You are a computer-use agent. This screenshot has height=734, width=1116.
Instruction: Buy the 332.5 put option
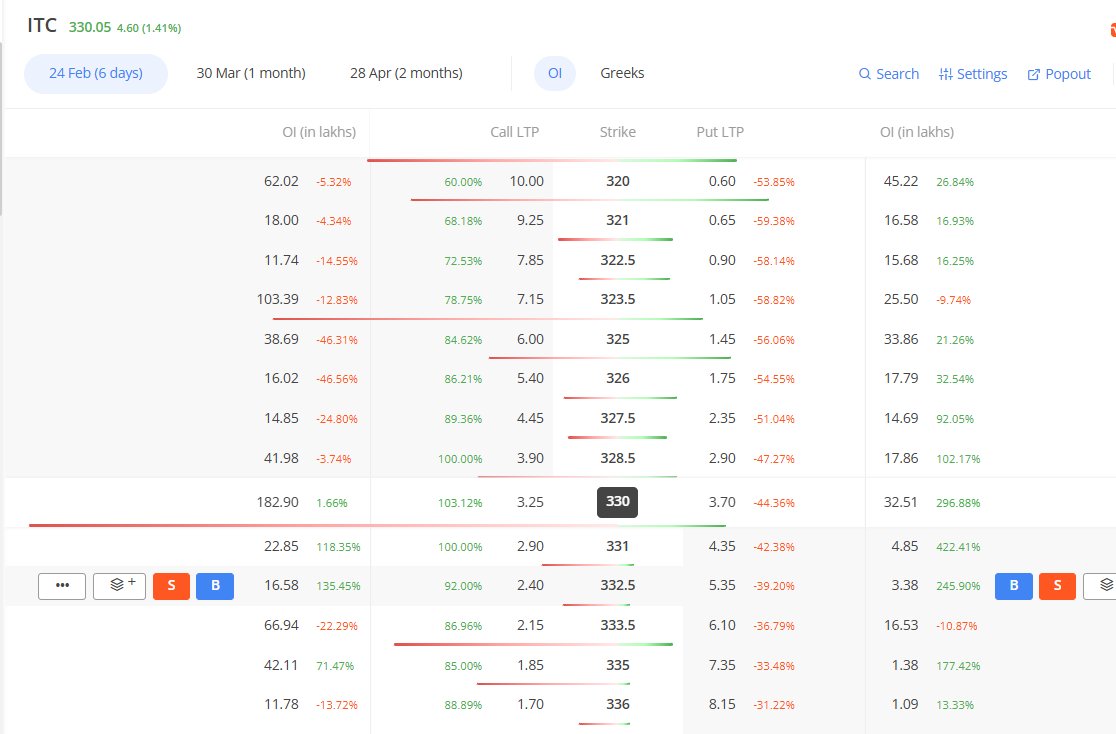pos(1014,586)
